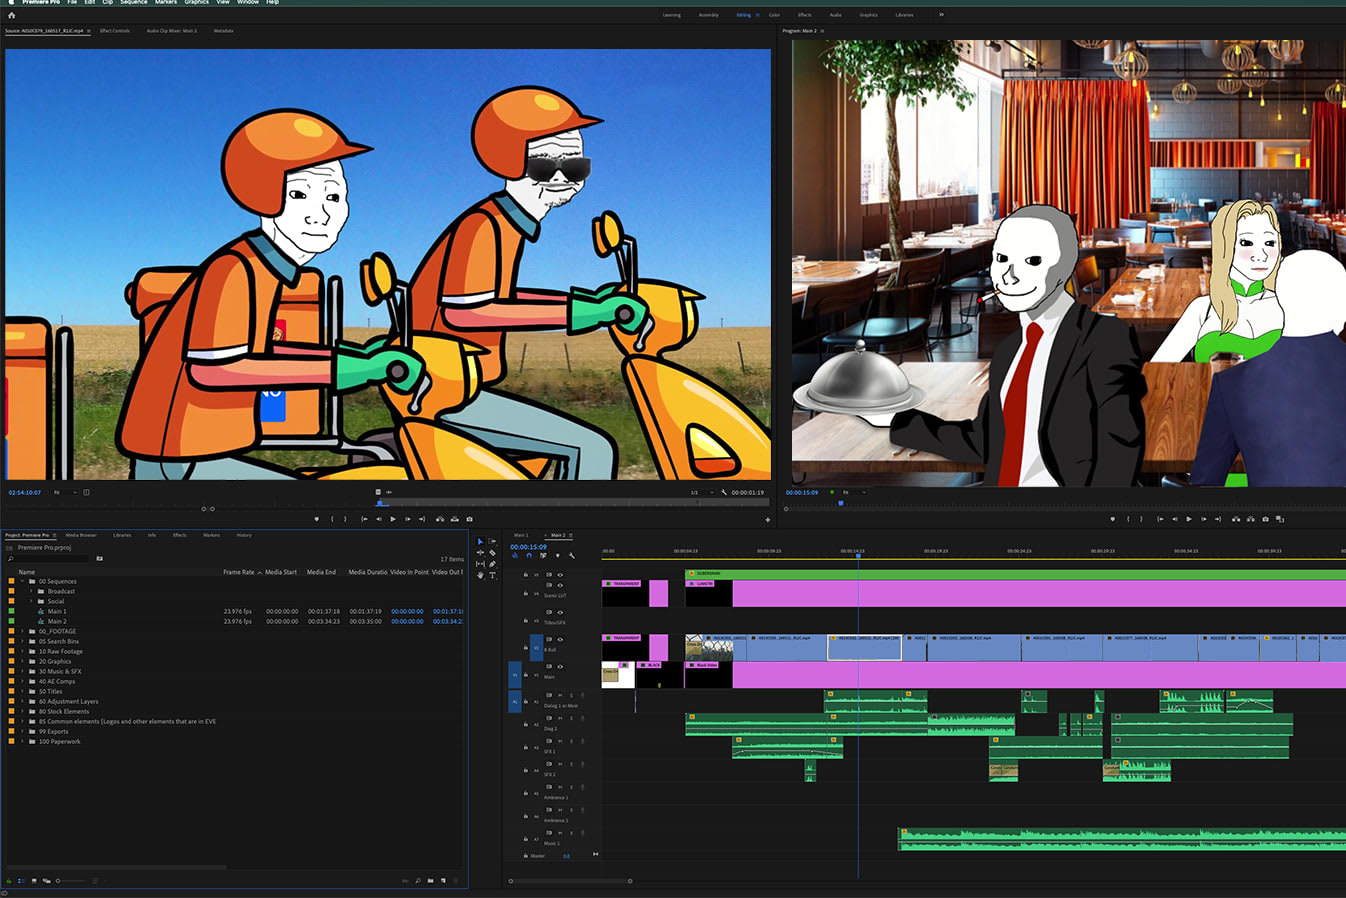Toggle lock on the Main video track
Viewport: 1346px width, 898px height.
(526, 675)
